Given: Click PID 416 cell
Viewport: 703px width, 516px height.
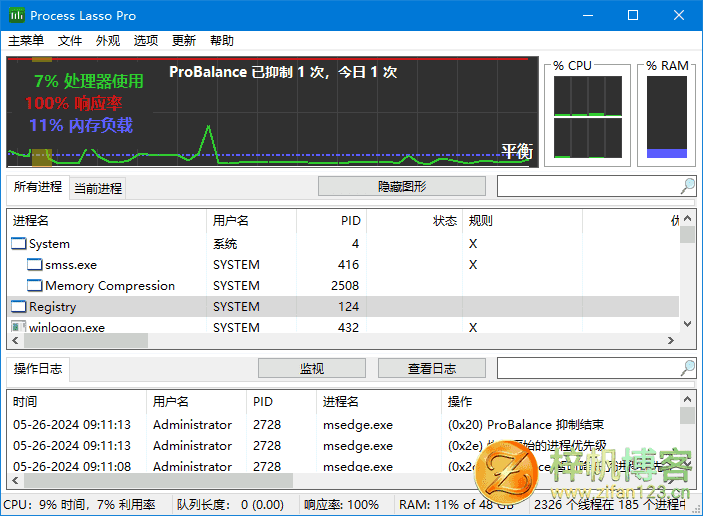Looking at the screenshot, I should point(348,265).
